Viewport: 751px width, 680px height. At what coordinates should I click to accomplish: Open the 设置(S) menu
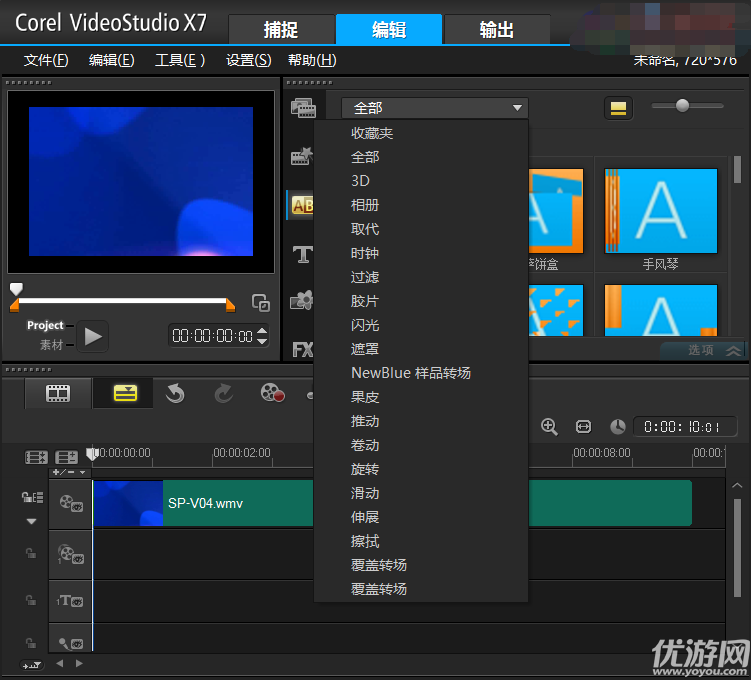pos(249,60)
